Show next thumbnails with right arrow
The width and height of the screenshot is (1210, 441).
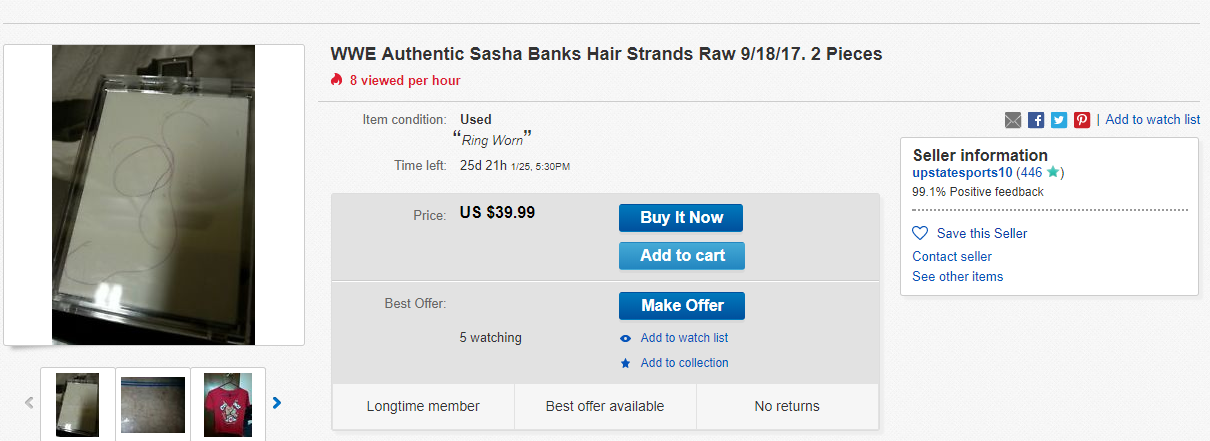[x=277, y=403]
